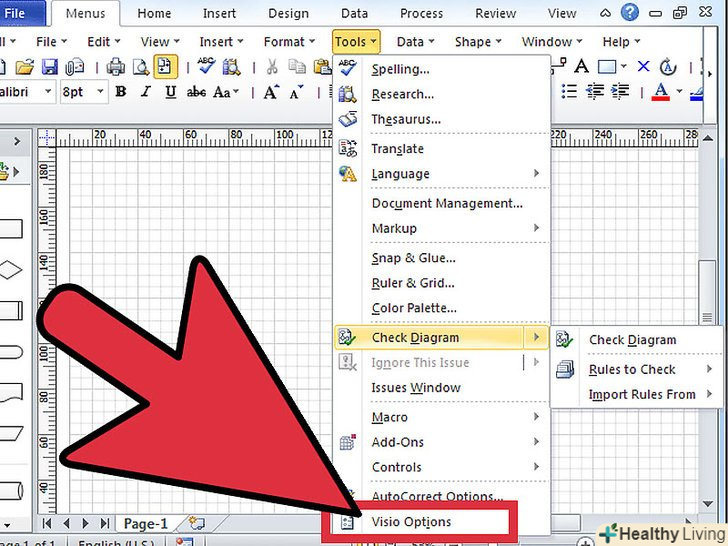
Task: Choose Issues Window menu item
Action: pos(442,388)
